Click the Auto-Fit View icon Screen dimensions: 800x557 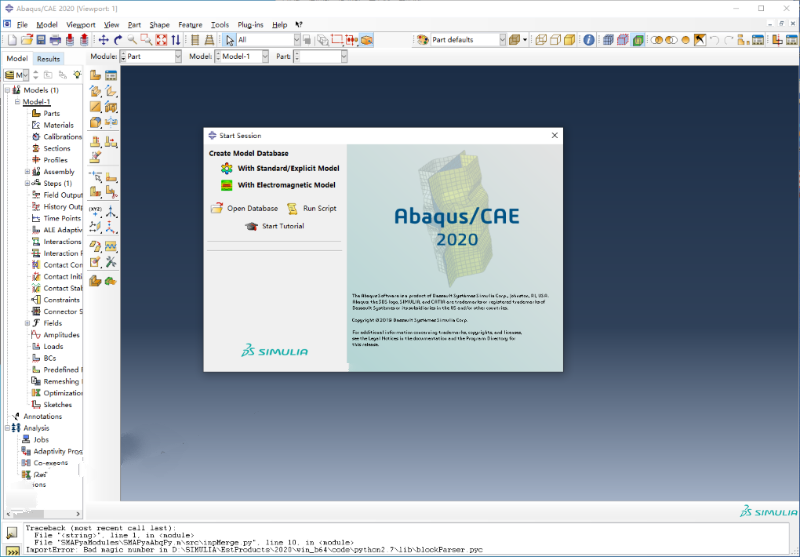161,40
